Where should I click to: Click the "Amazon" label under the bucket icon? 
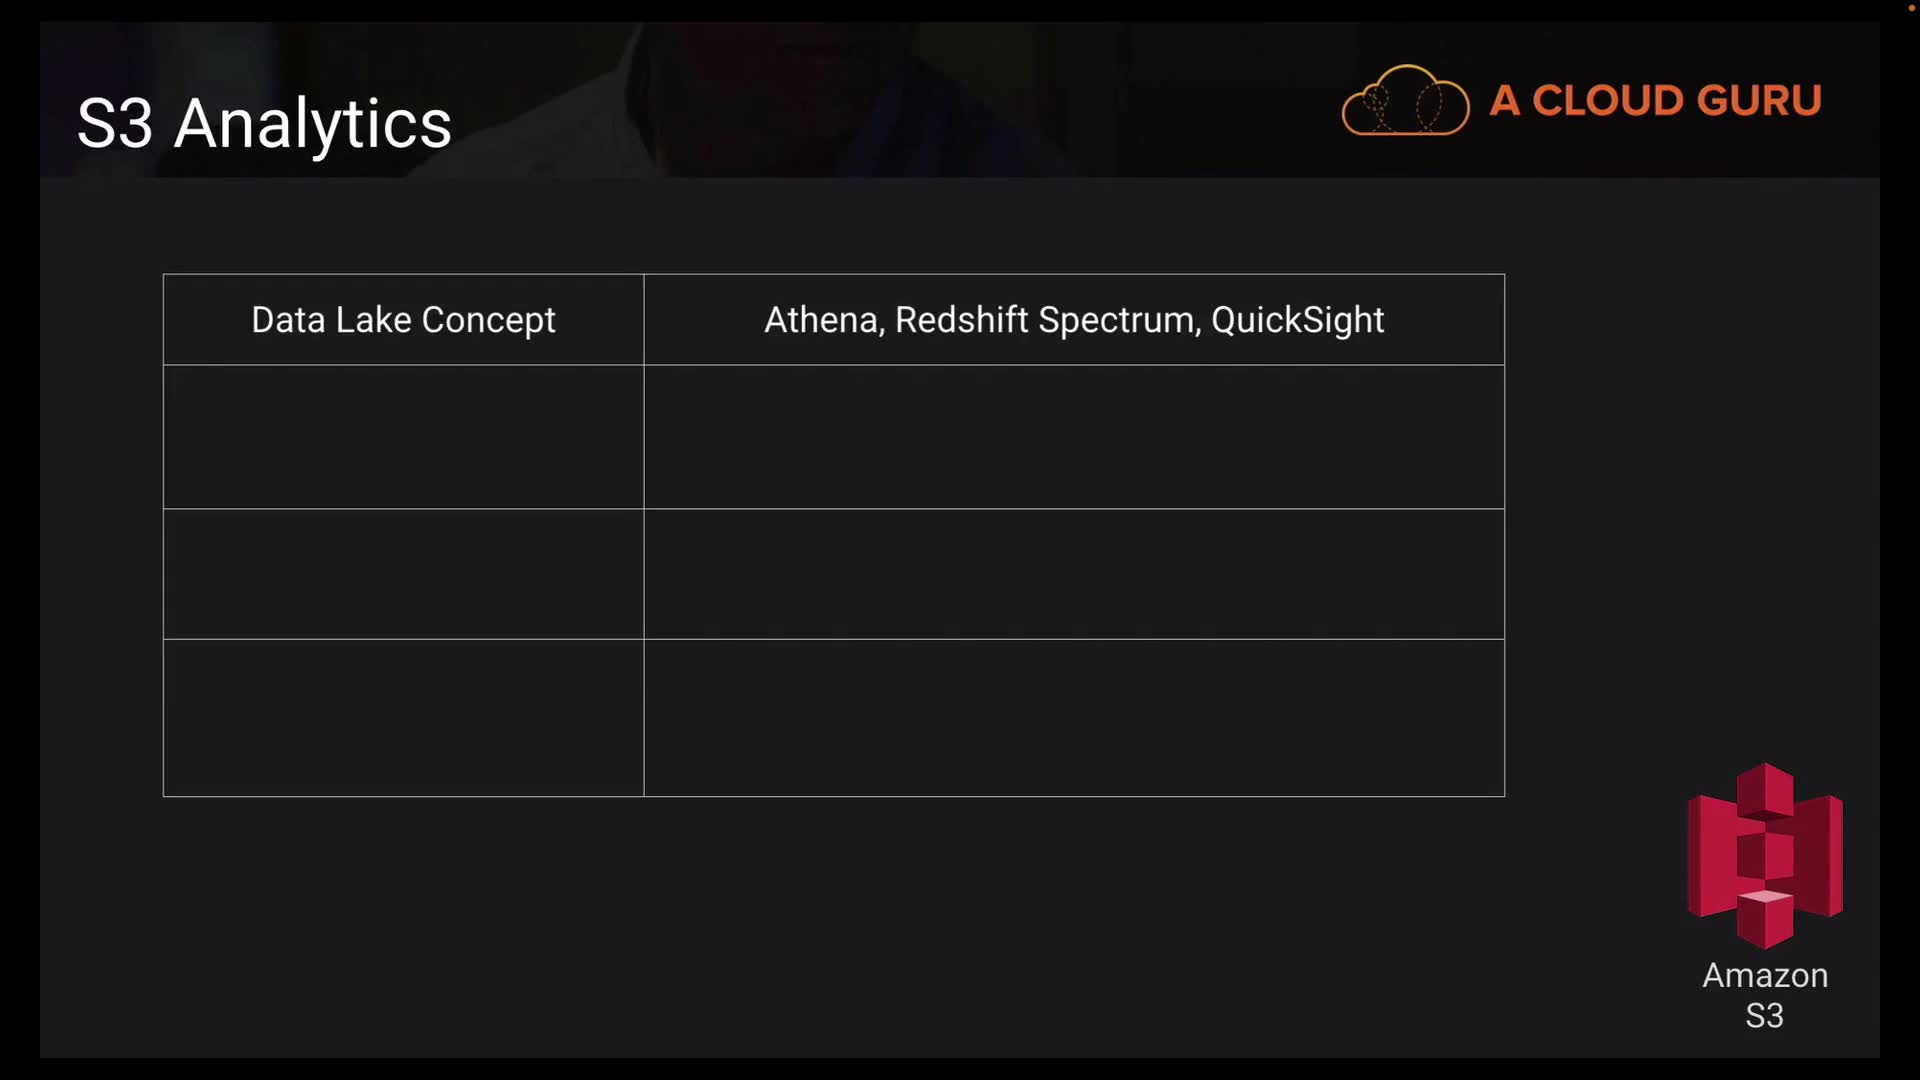coord(1765,975)
